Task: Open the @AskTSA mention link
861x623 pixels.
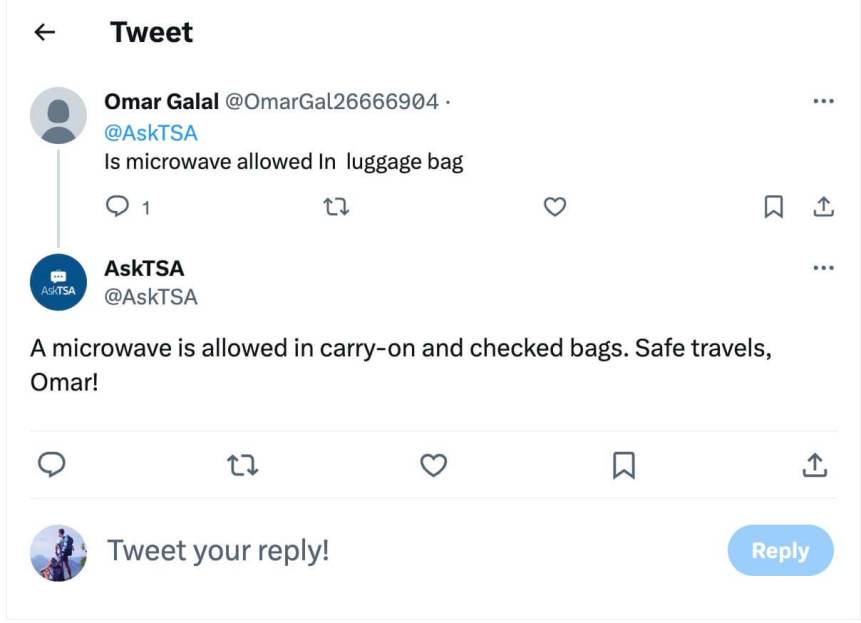Action: click(151, 133)
